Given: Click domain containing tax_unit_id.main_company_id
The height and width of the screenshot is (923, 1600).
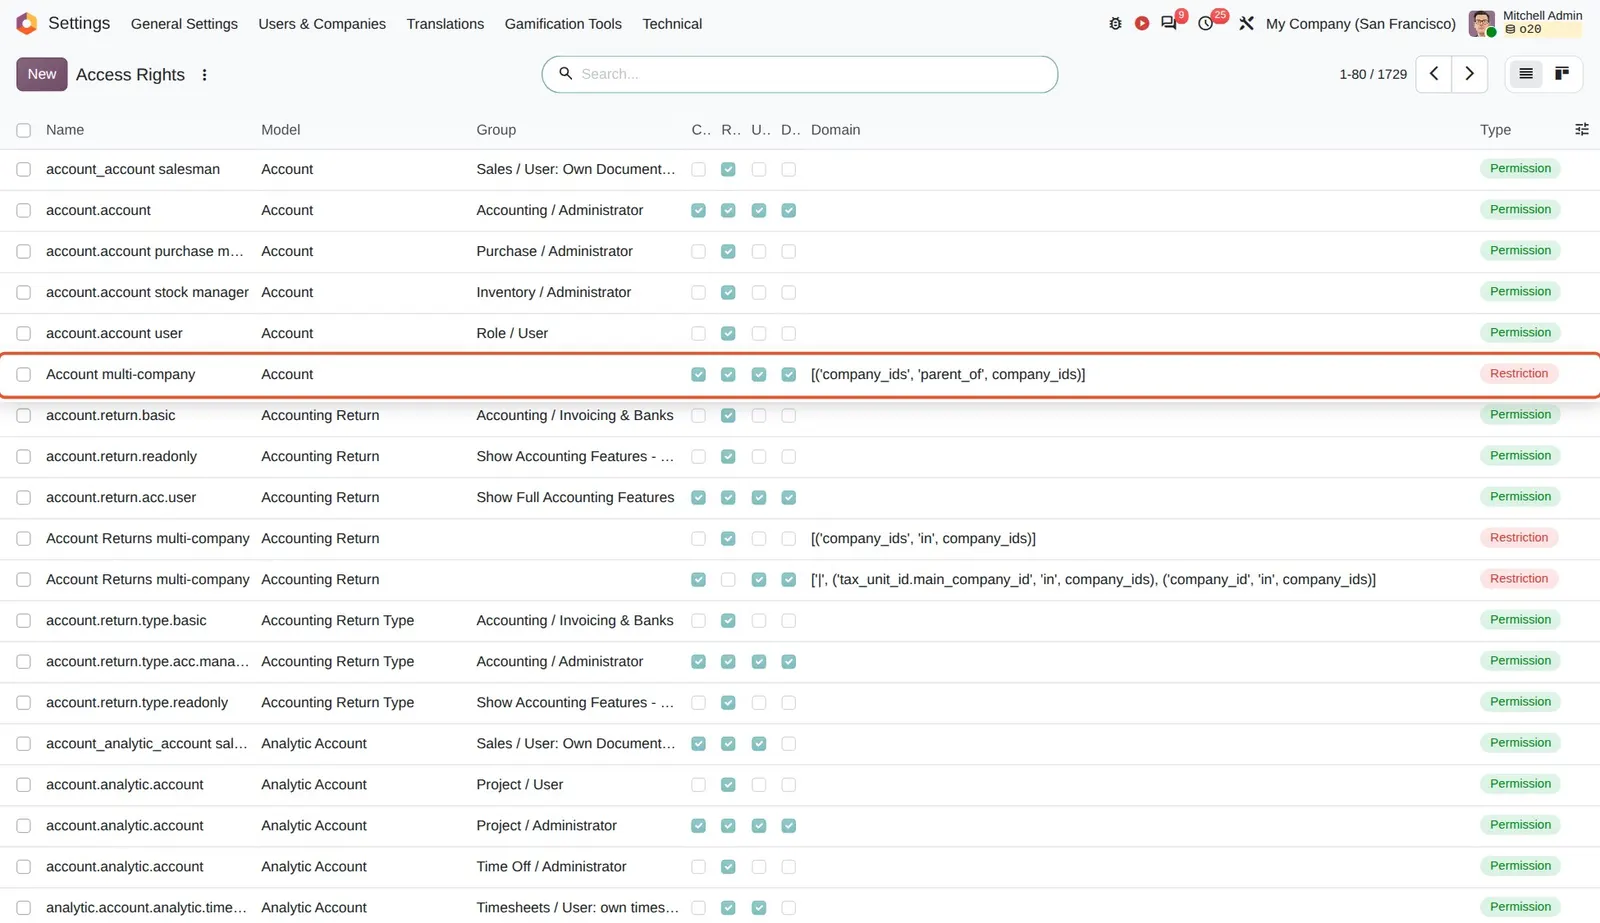Looking at the screenshot, I should coord(1093,580).
